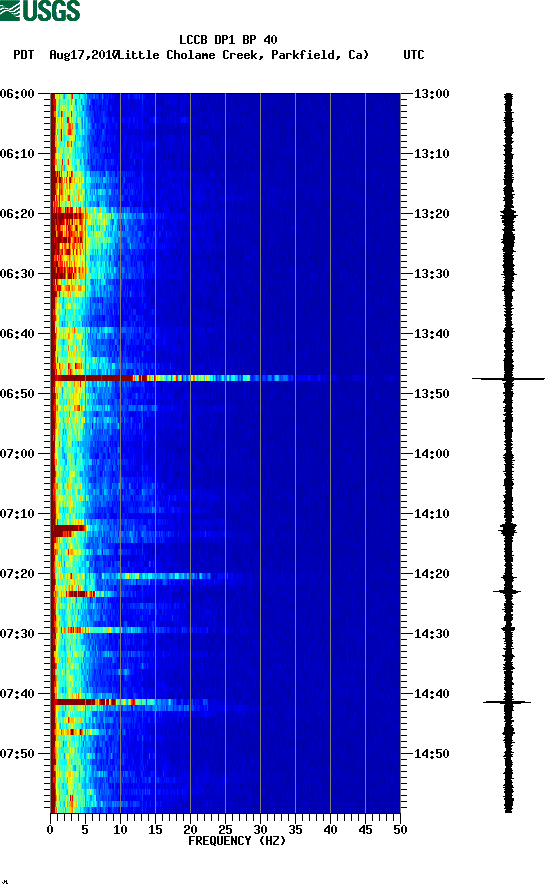
Task: Click the 06:40 PDT time label
Action: click(x=17, y=334)
